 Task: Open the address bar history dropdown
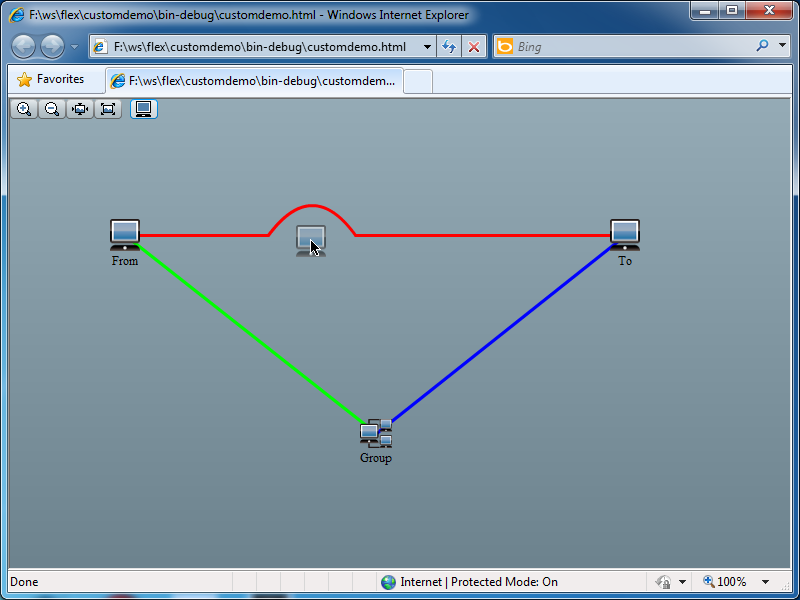pyautogui.click(x=428, y=47)
